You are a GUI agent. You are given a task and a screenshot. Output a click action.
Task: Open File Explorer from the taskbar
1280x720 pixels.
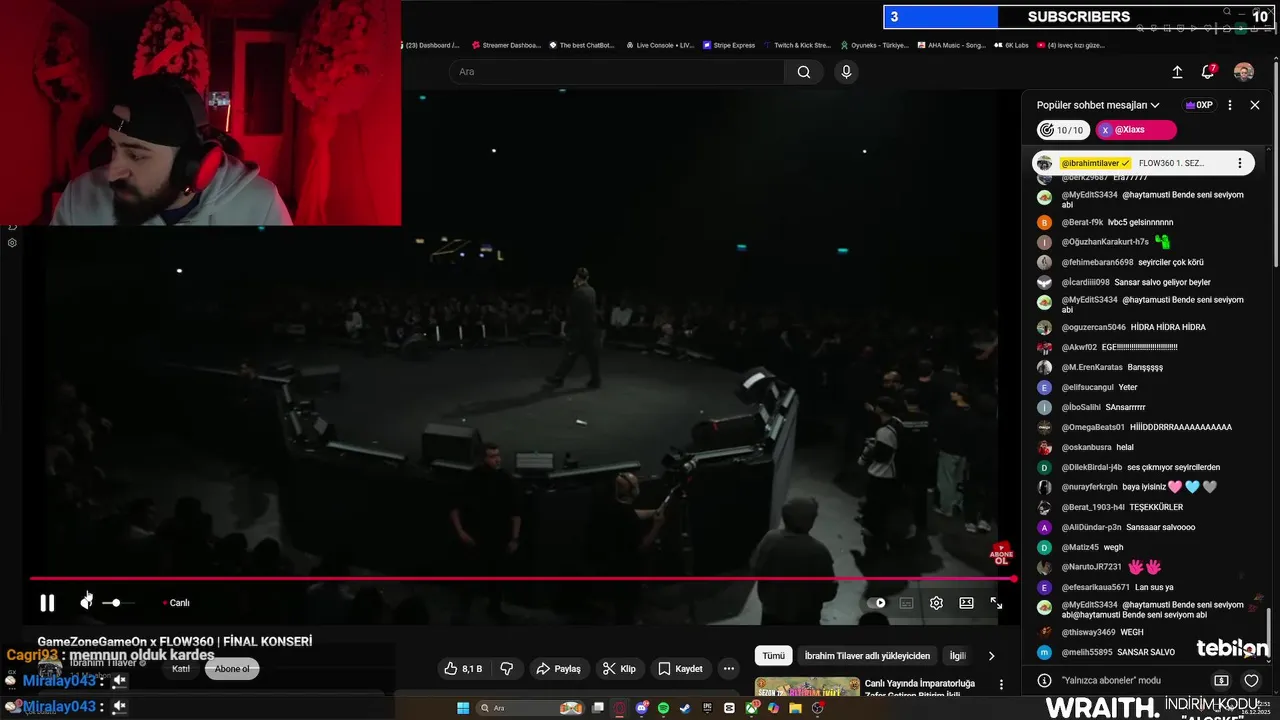coord(795,708)
